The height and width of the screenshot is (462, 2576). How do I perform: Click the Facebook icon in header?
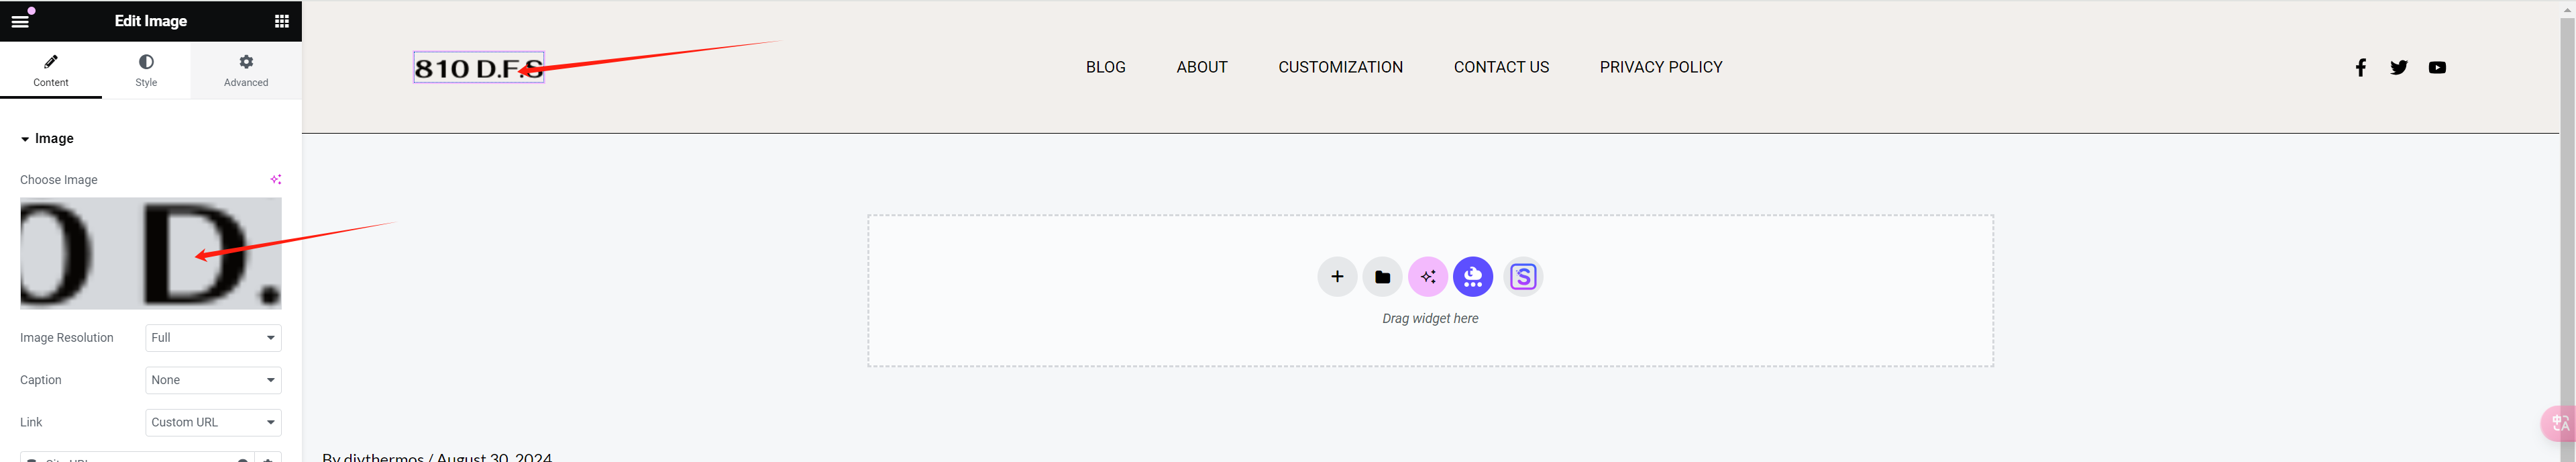click(x=2360, y=67)
